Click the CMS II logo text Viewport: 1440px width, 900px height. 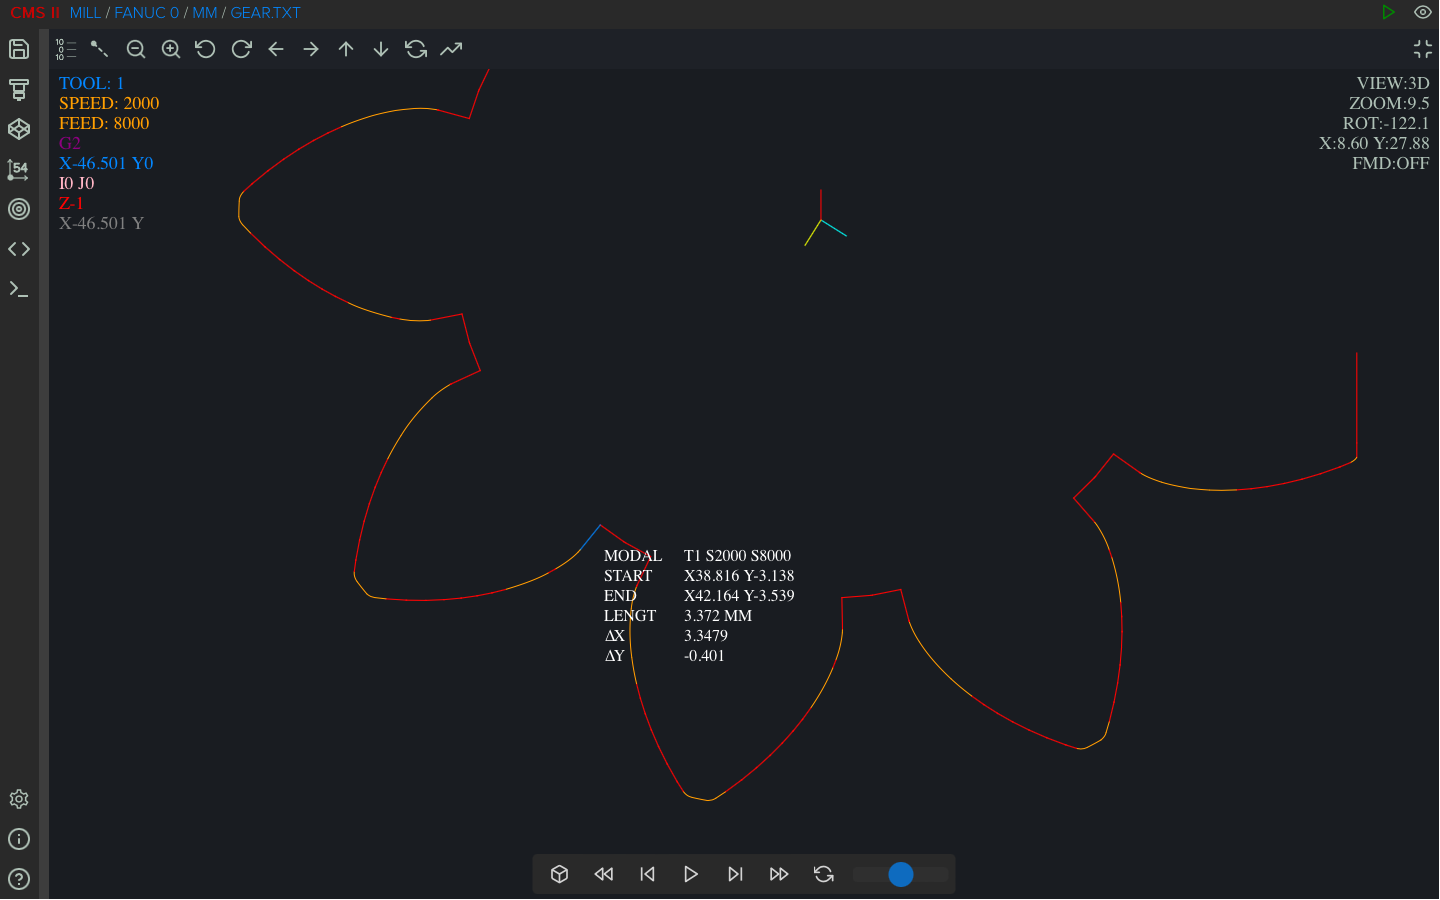[35, 13]
